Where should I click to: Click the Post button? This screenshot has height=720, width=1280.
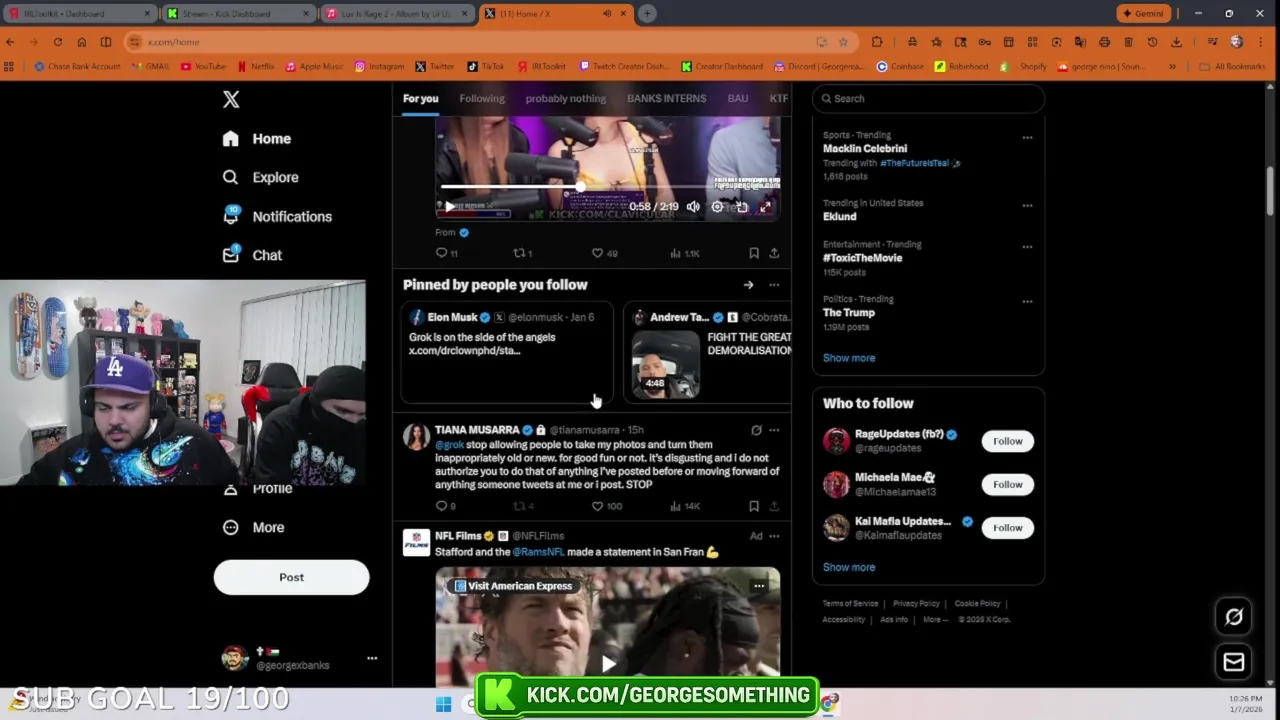tap(291, 577)
